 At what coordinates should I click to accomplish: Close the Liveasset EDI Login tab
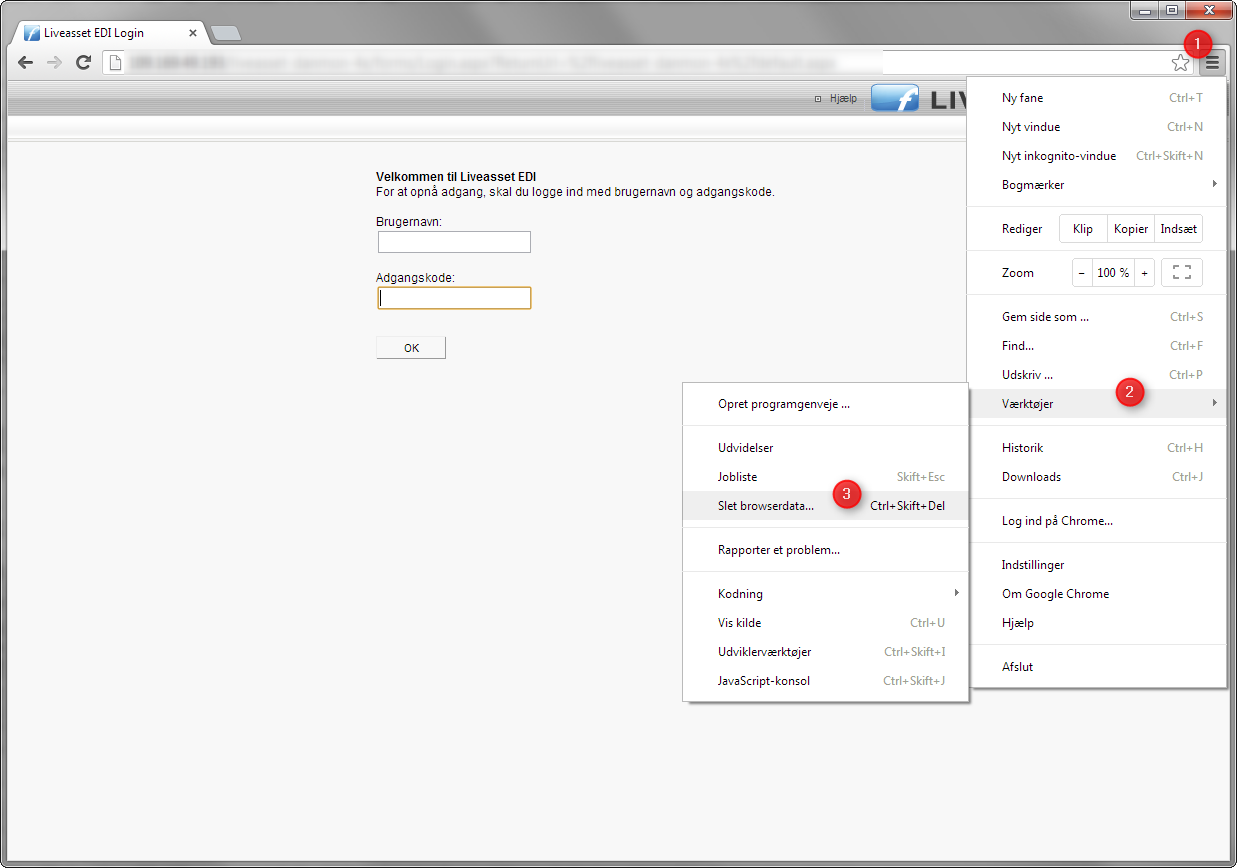[193, 33]
